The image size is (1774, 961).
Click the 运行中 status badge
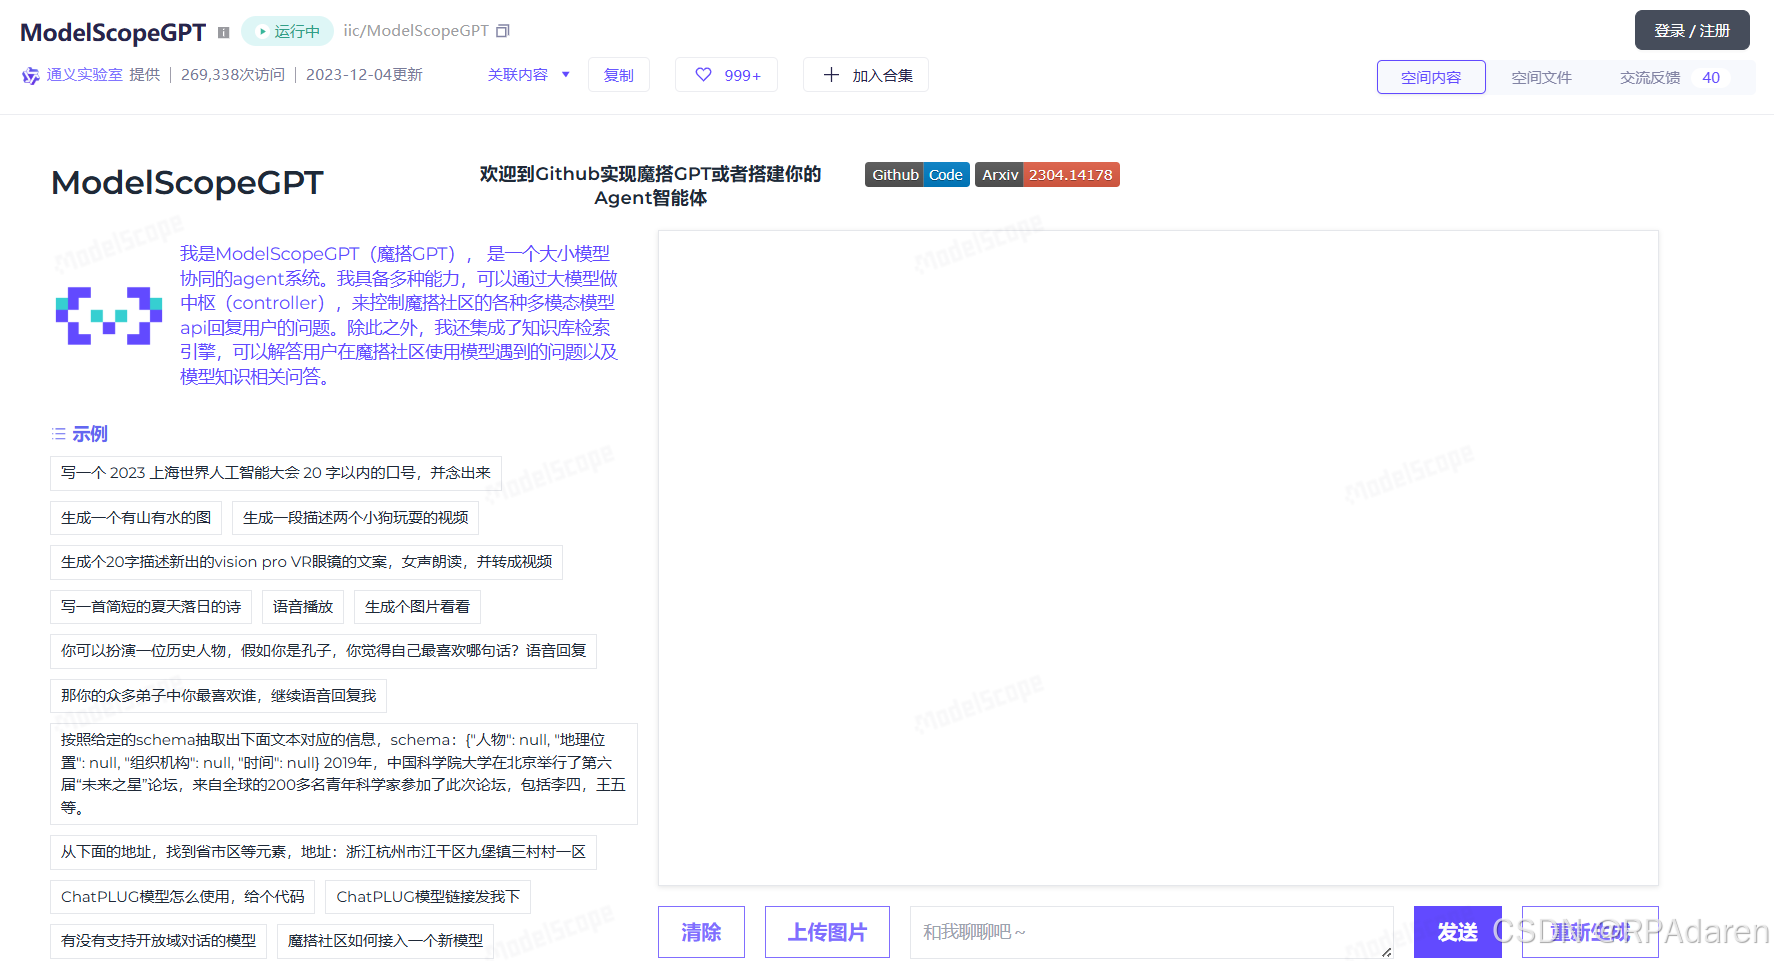coord(288,31)
